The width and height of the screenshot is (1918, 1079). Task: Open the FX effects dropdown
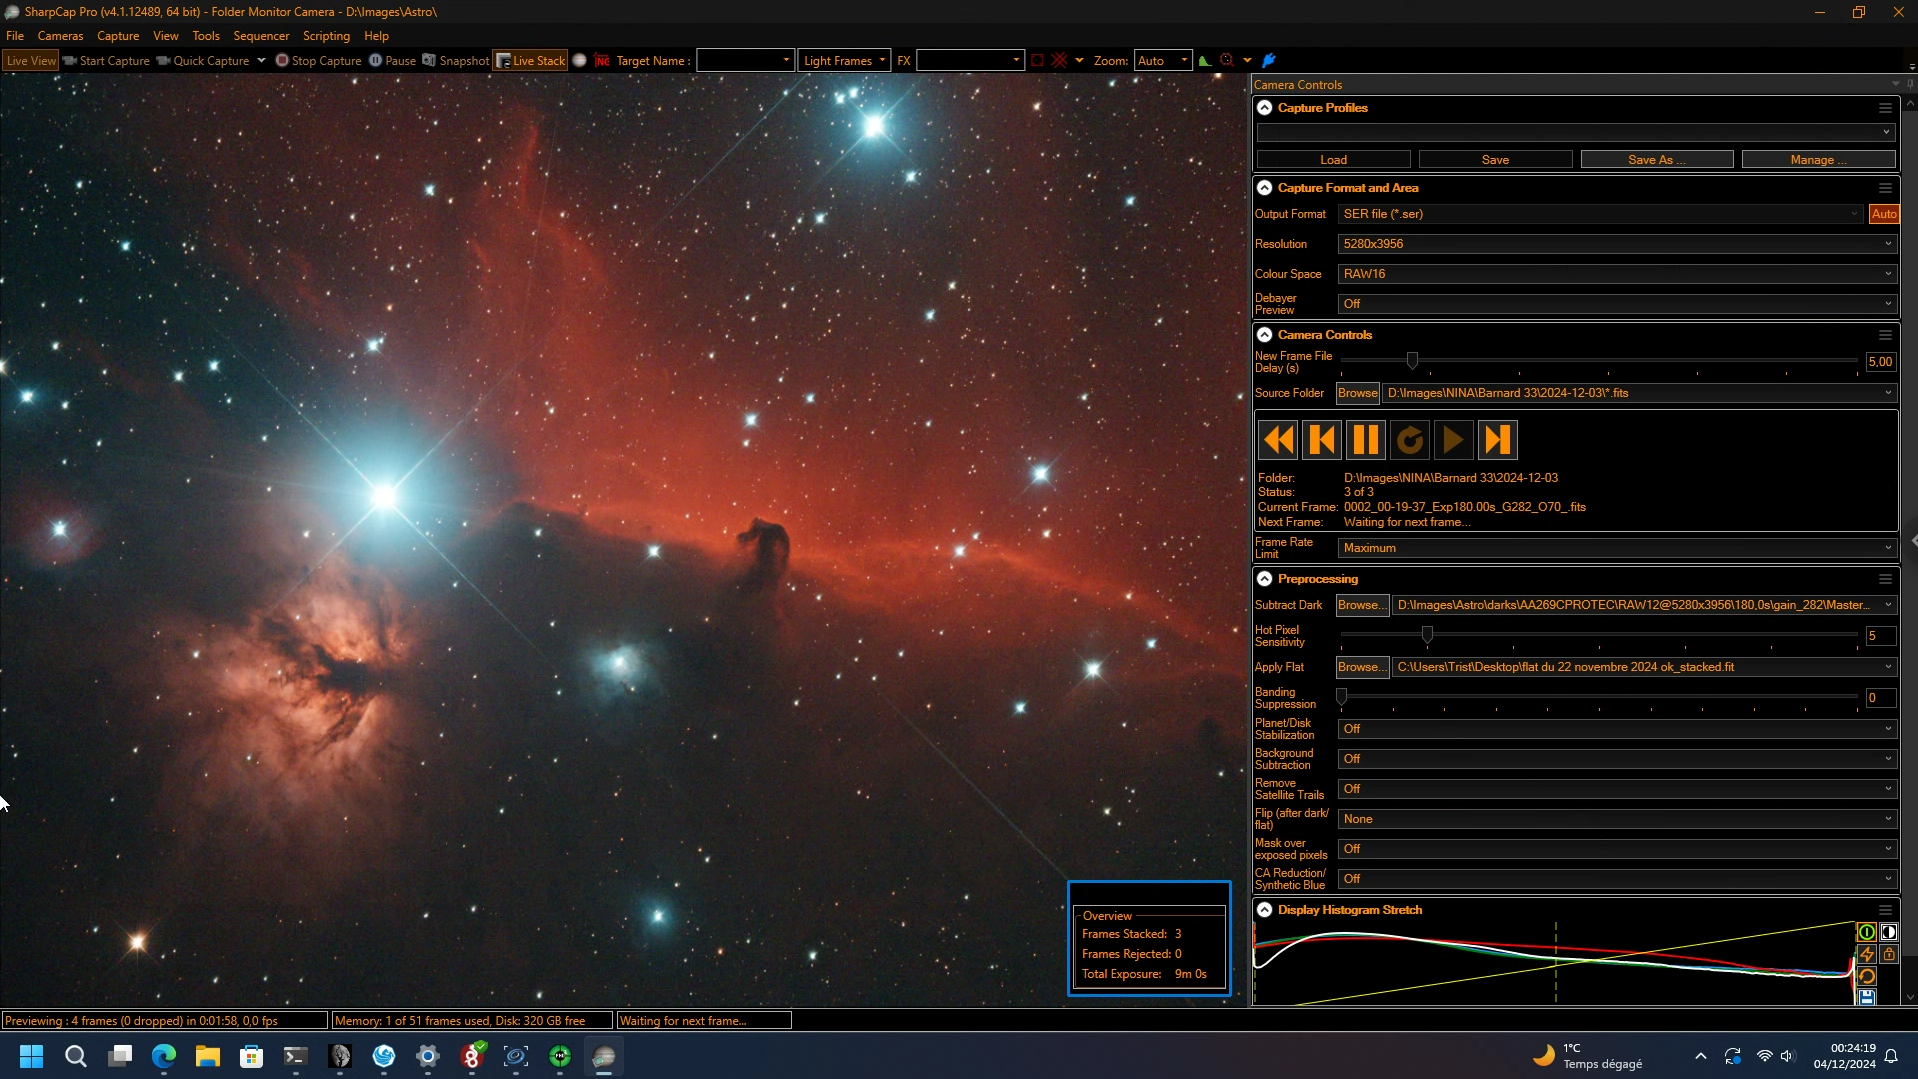click(970, 61)
